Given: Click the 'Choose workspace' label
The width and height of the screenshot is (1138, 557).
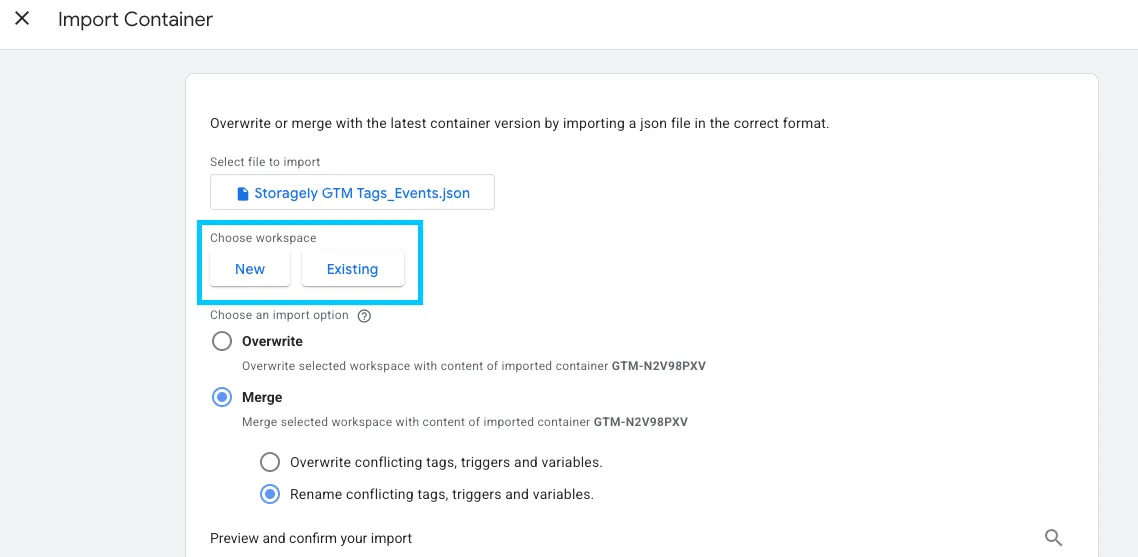Looking at the screenshot, I should click(263, 237).
